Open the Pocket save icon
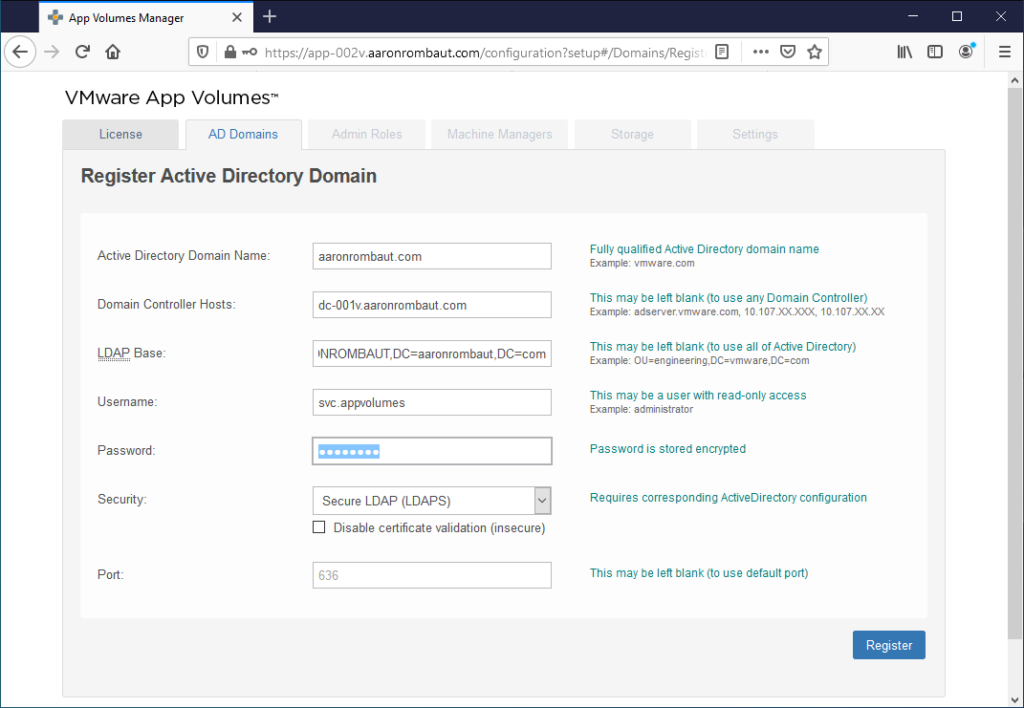Viewport: 1024px width, 708px height. pos(788,52)
